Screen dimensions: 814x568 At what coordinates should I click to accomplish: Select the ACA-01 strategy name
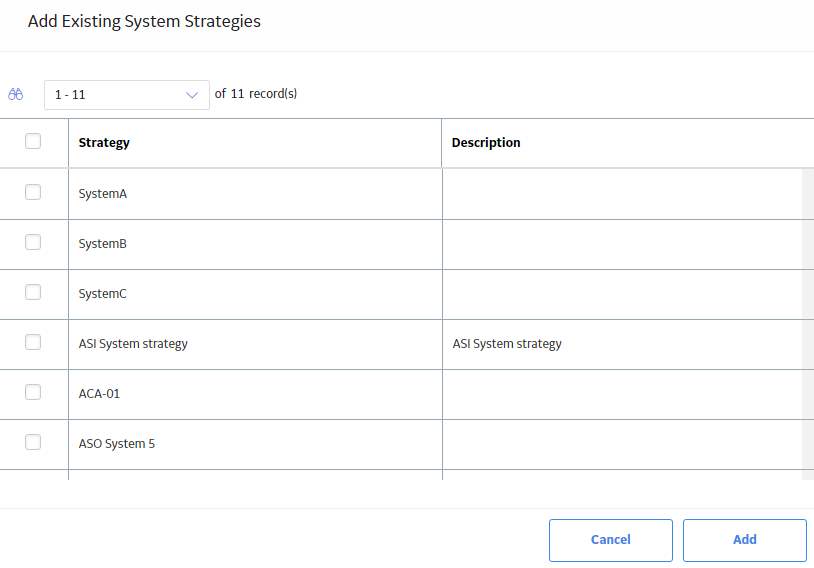[99, 394]
